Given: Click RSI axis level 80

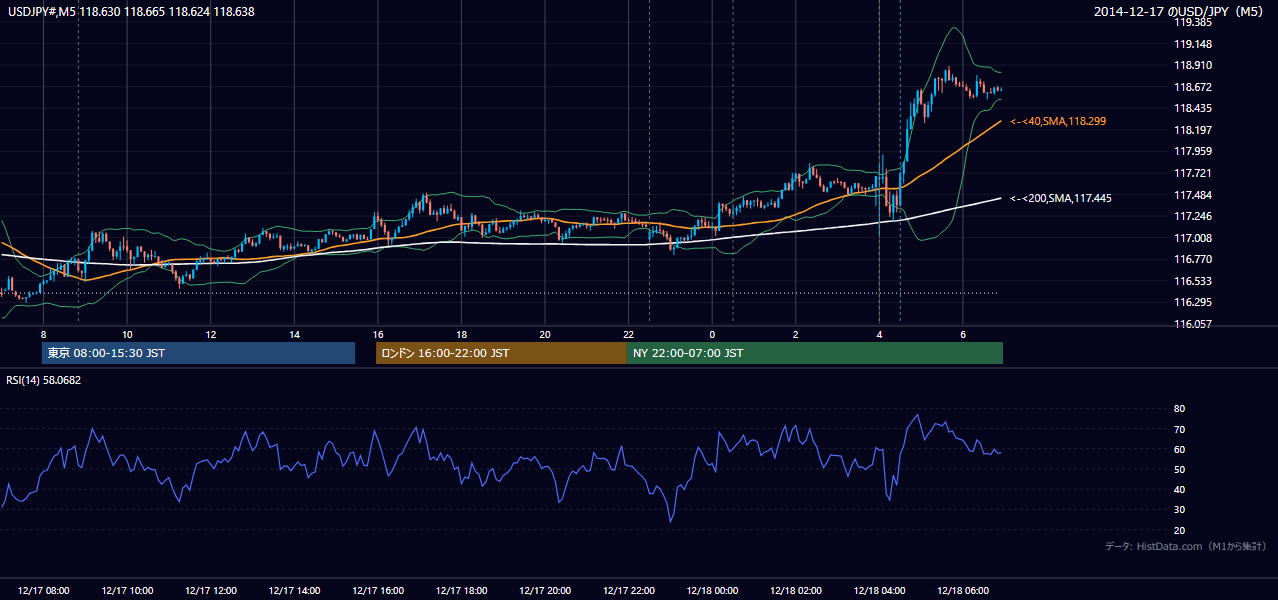Looking at the screenshot, I should point(1179,409).
